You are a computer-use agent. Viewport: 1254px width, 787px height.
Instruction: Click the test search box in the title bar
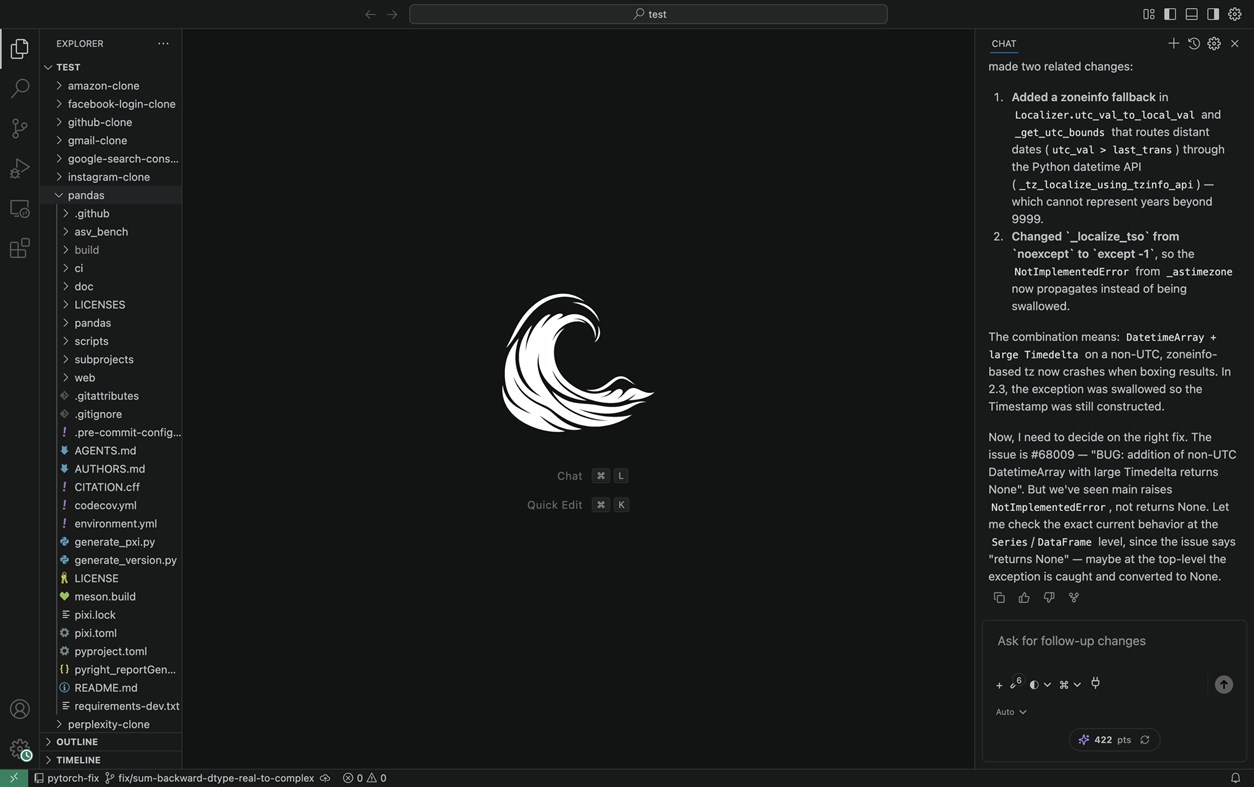[648, 14]
